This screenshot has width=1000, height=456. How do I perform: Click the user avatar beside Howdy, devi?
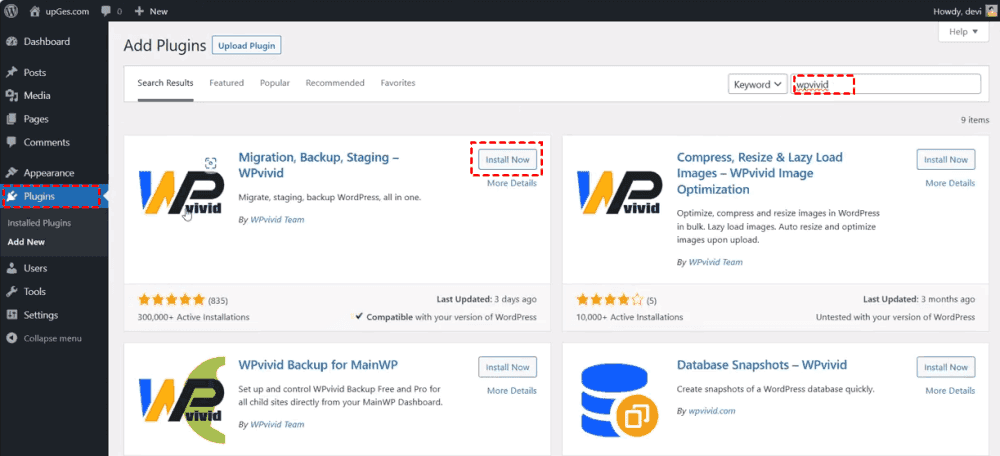(x=989, y=11)
